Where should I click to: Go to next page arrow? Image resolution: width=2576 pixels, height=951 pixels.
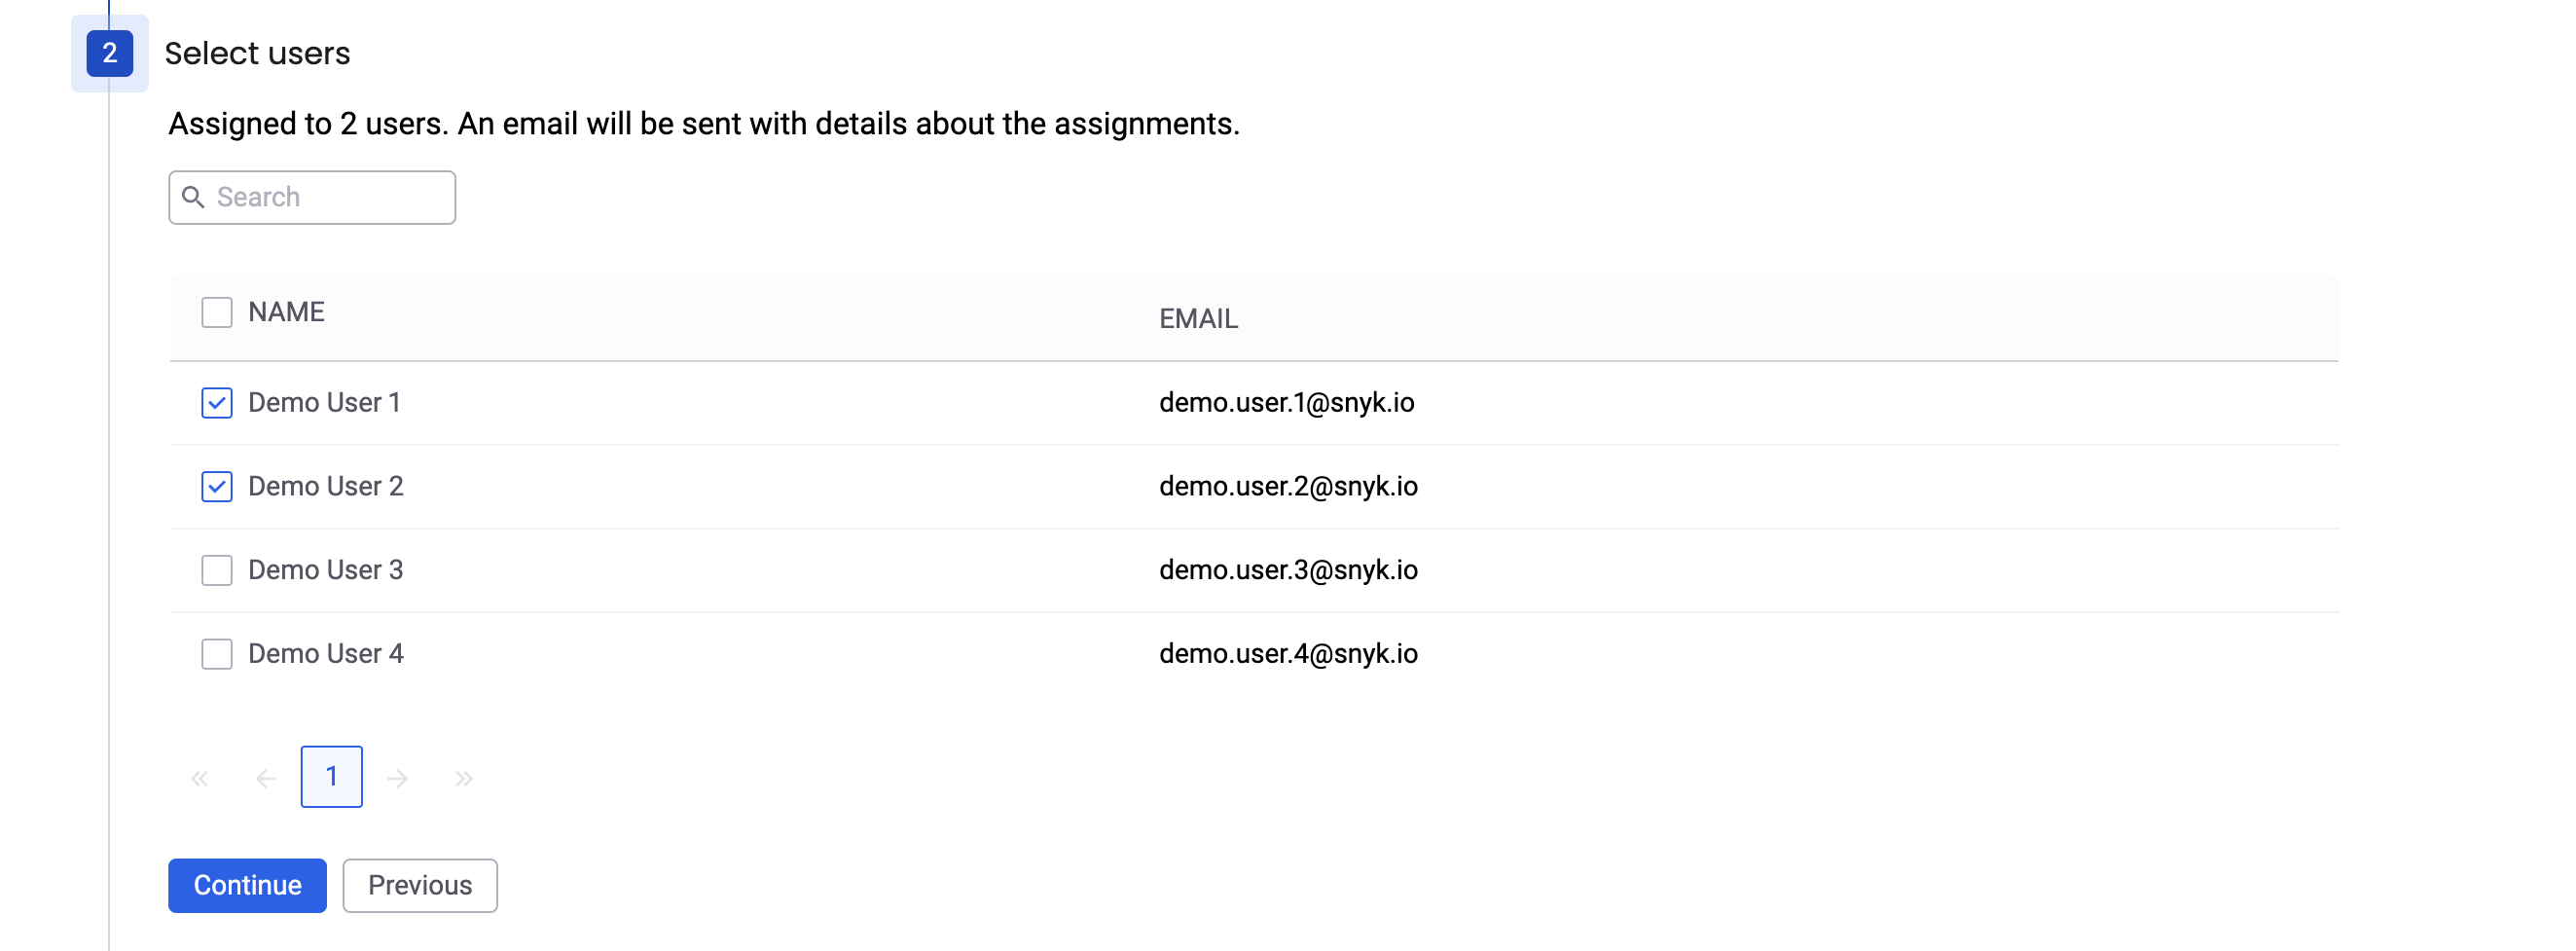click(x=398, y=778)
